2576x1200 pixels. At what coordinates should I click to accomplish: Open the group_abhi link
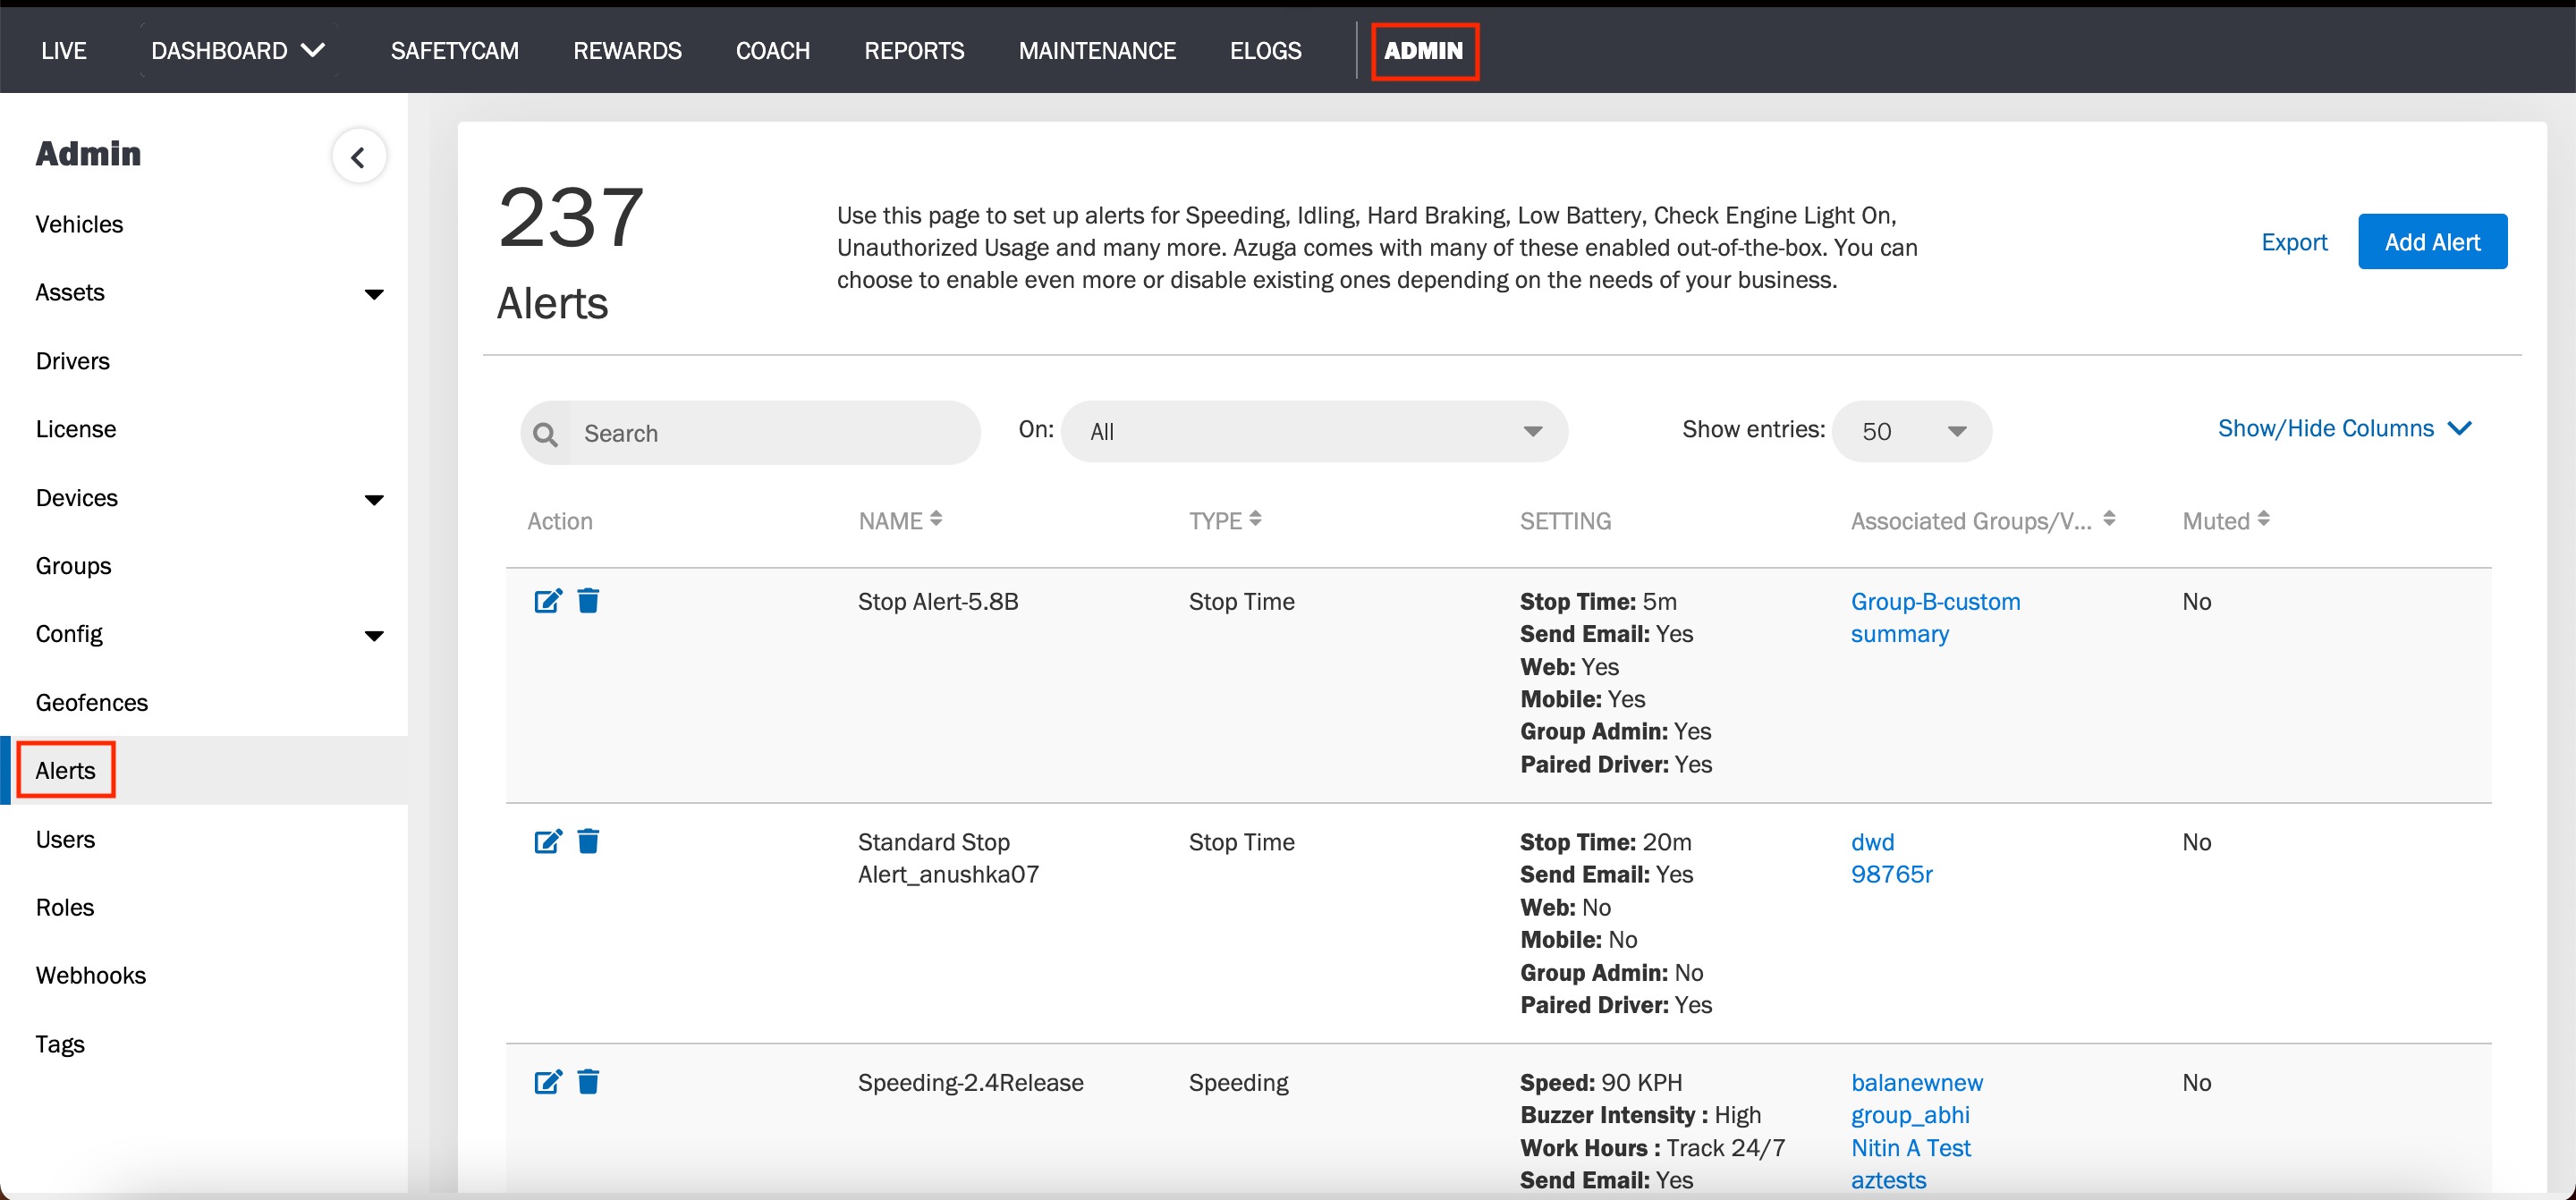[1910, 1115]
